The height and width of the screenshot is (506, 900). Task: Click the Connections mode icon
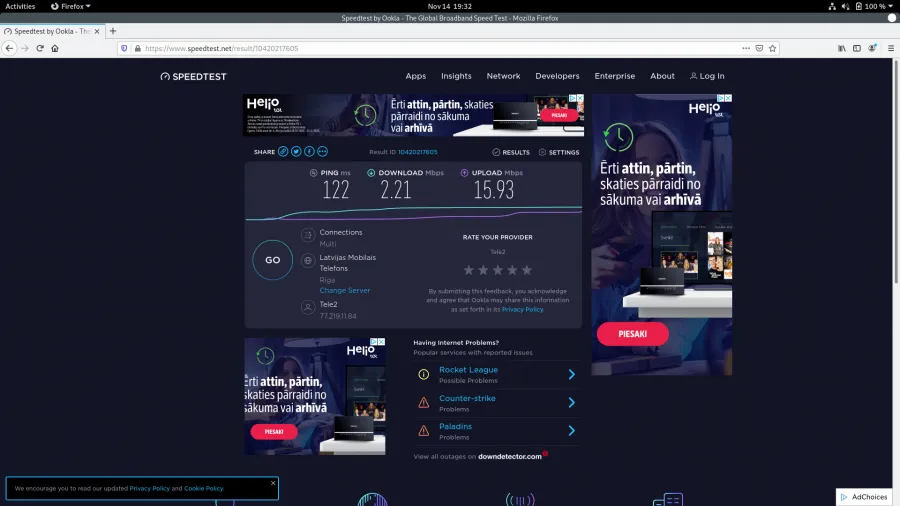[308, 235]
